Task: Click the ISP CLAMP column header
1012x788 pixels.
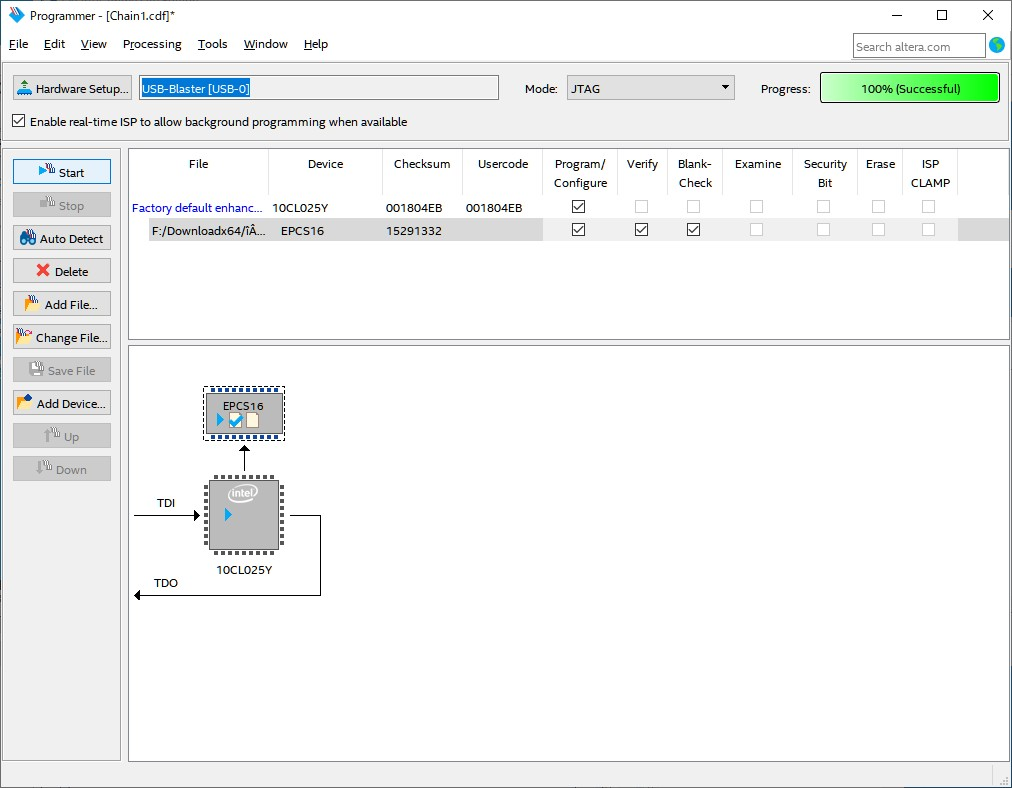Action: point(930,173)
